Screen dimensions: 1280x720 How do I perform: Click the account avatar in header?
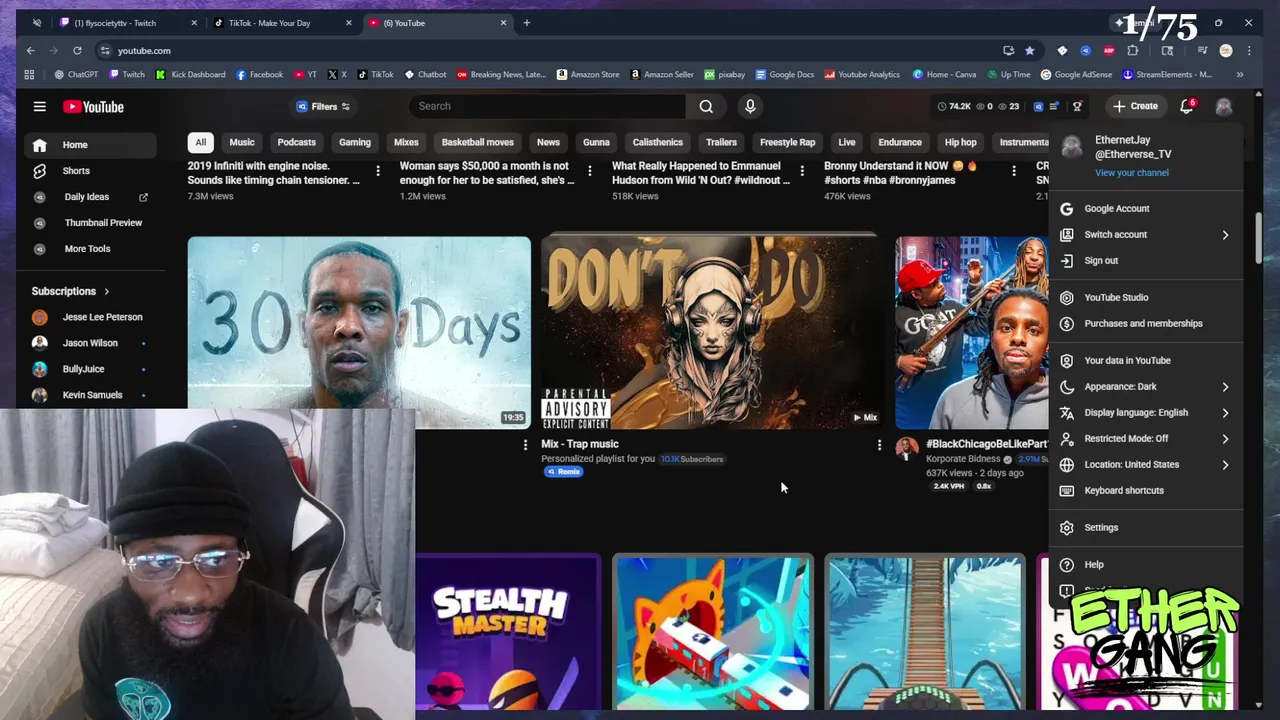click(x=1223, y=106)
